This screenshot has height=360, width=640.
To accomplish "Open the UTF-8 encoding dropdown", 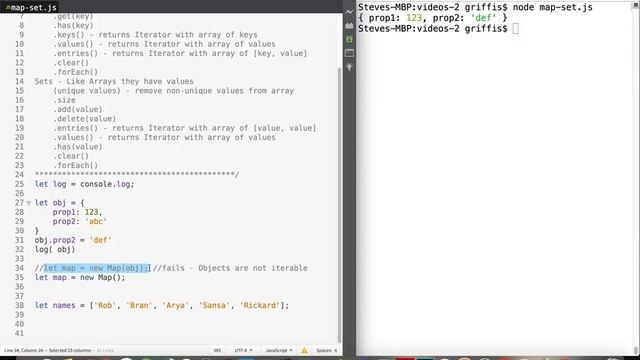I will (x=244, y=350).
